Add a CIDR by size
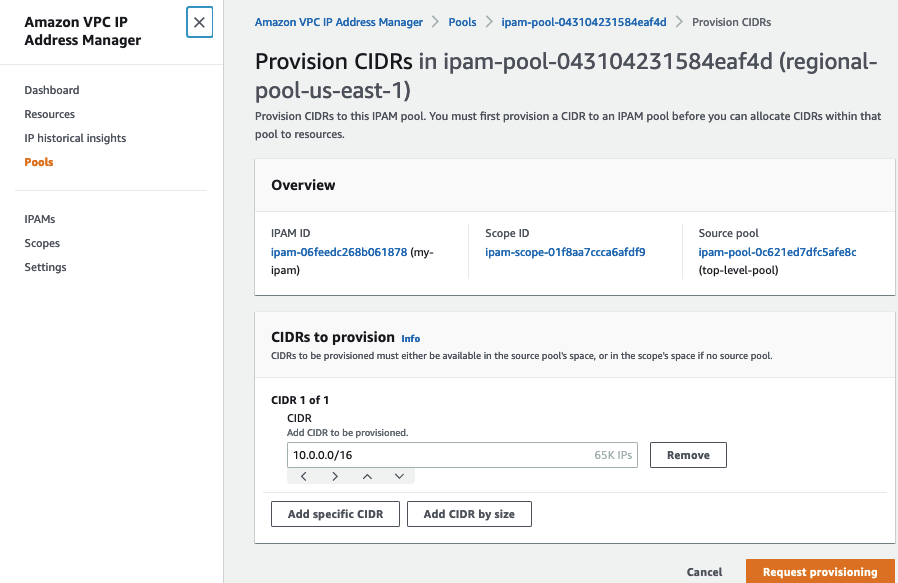The width and height of the screenshot is (898, 583). point(469,514)
